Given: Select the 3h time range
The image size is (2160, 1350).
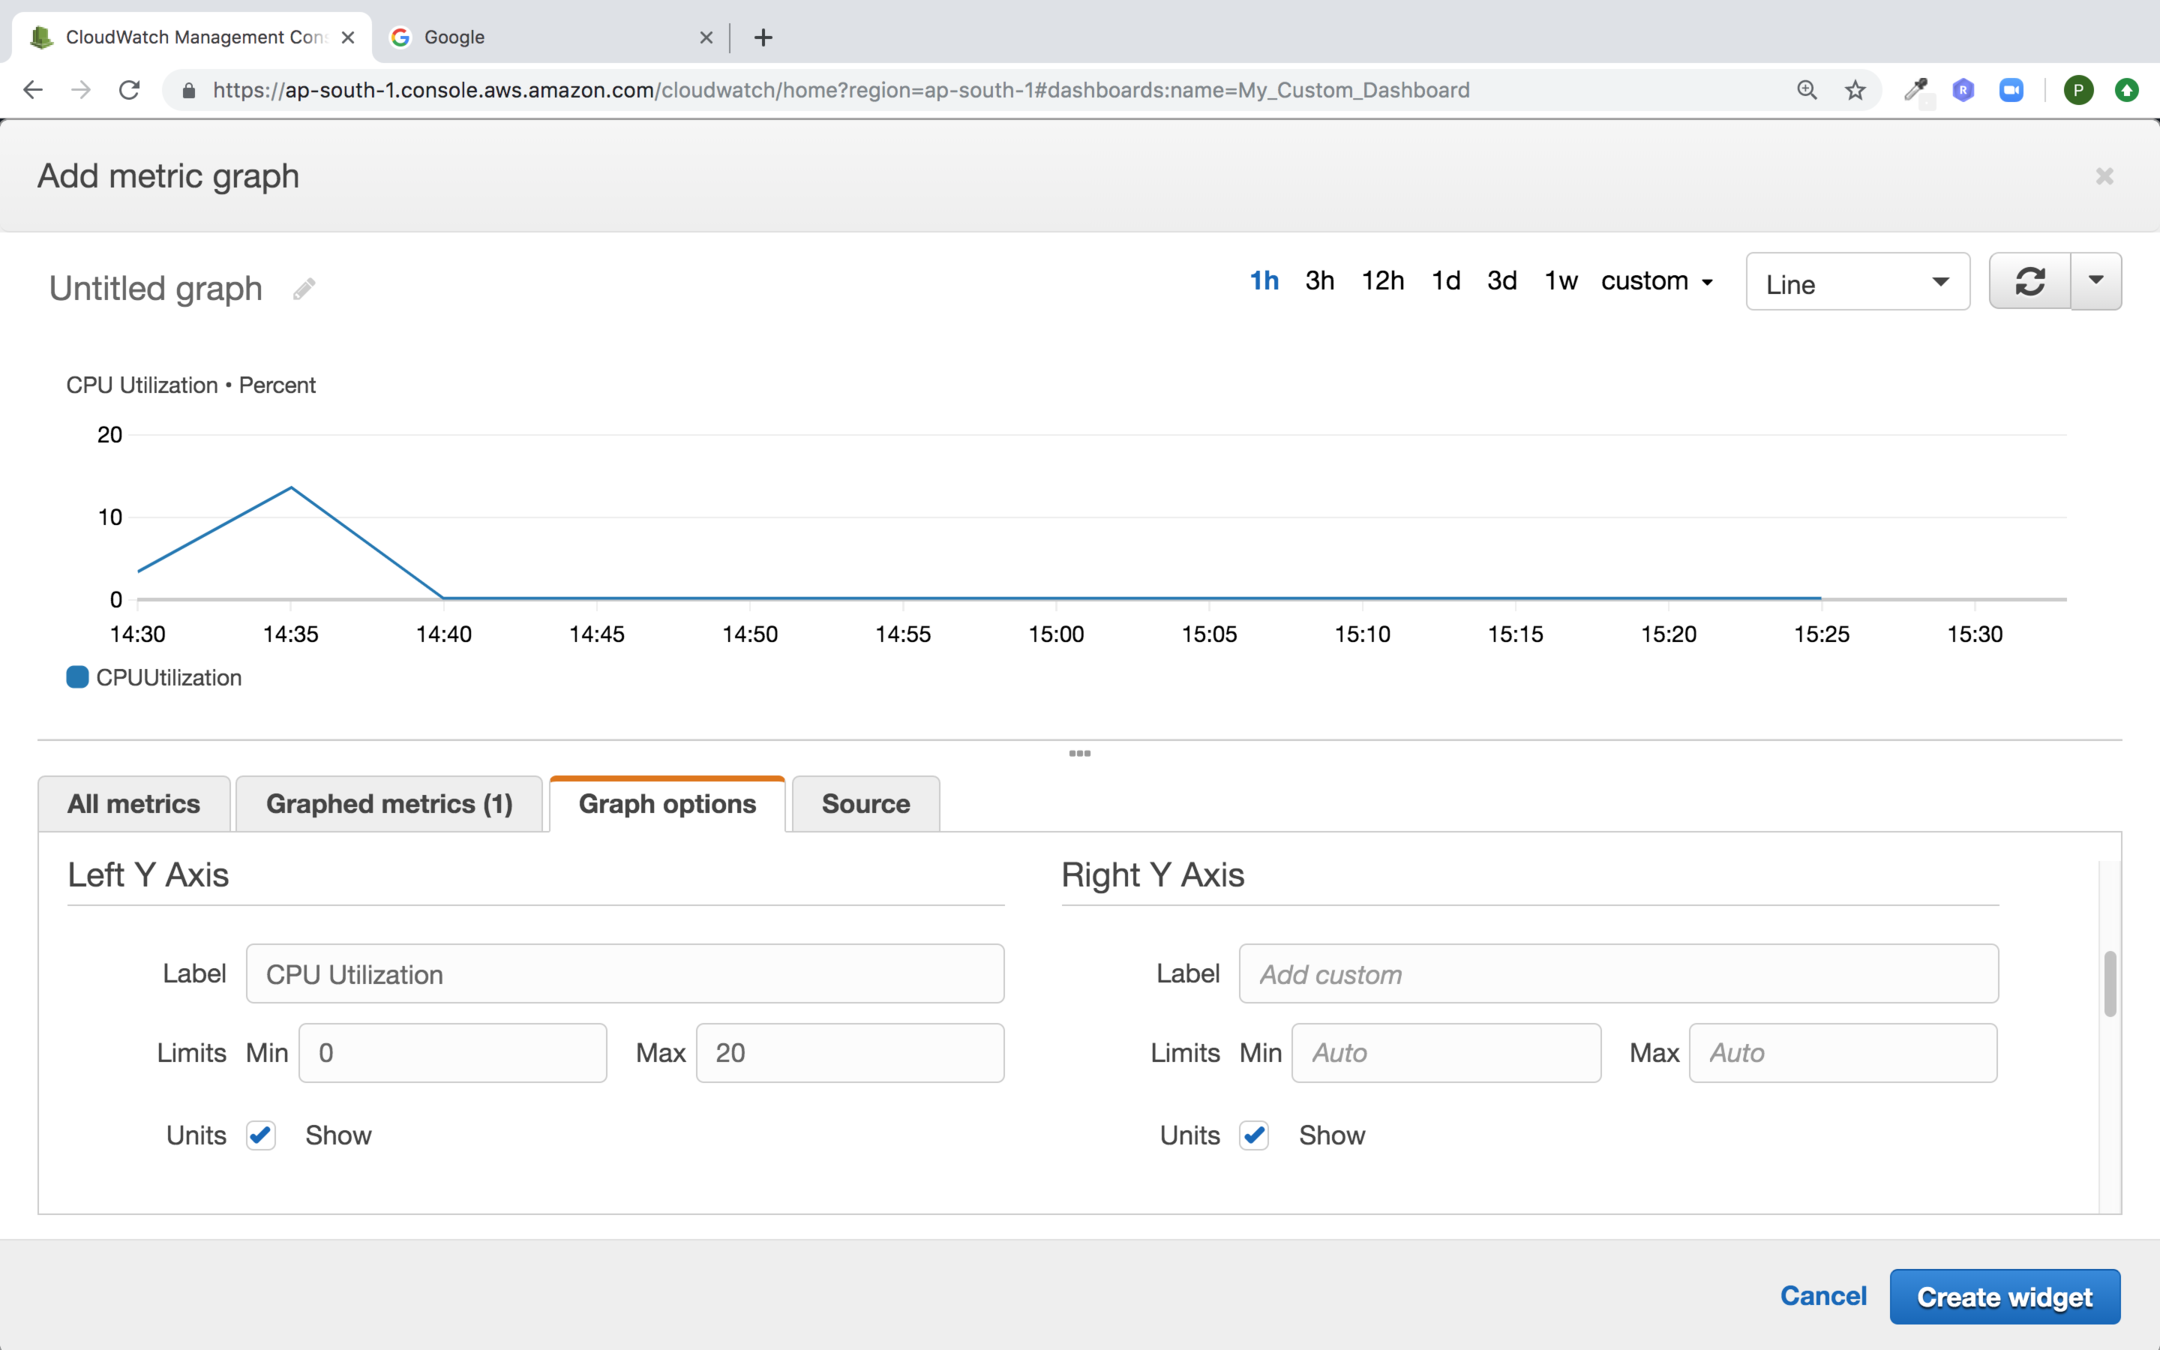Looking at the screenshot, I should (x=1319, y=282).
